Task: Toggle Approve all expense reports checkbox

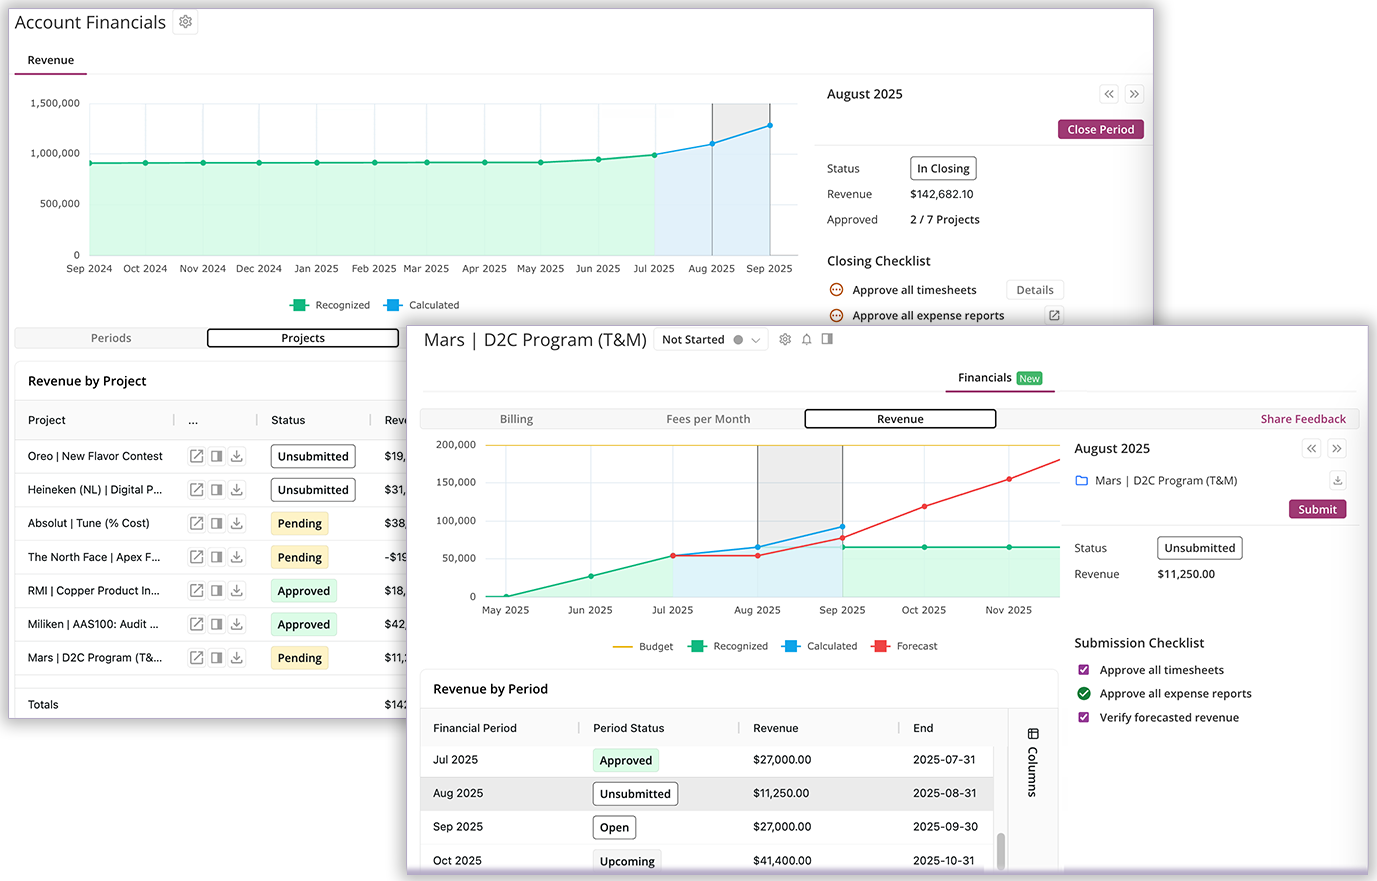Action: [x=1084, y=693]
